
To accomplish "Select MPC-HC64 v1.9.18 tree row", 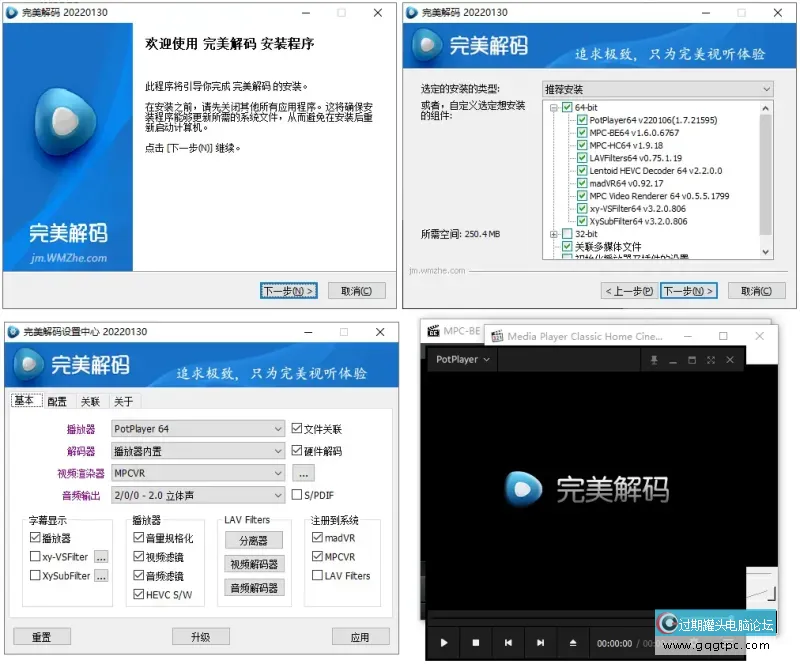I will (626, 145).
